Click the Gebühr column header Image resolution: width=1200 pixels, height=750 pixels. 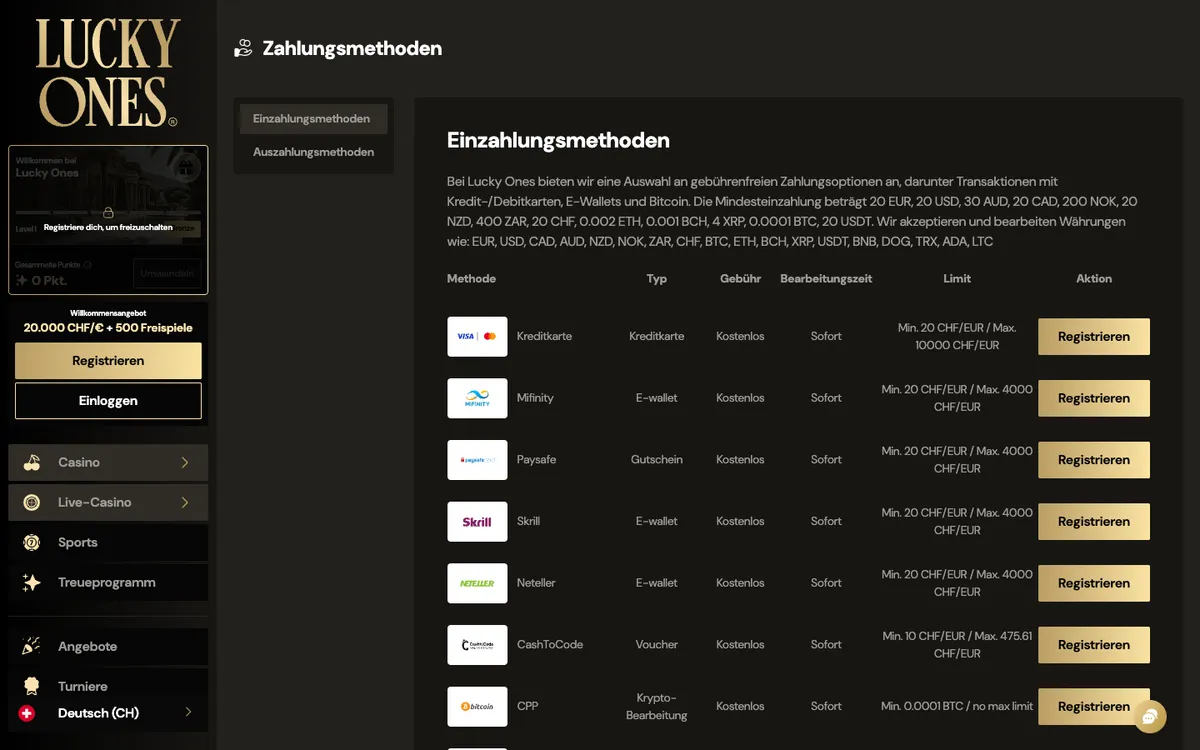click(741, 279)
